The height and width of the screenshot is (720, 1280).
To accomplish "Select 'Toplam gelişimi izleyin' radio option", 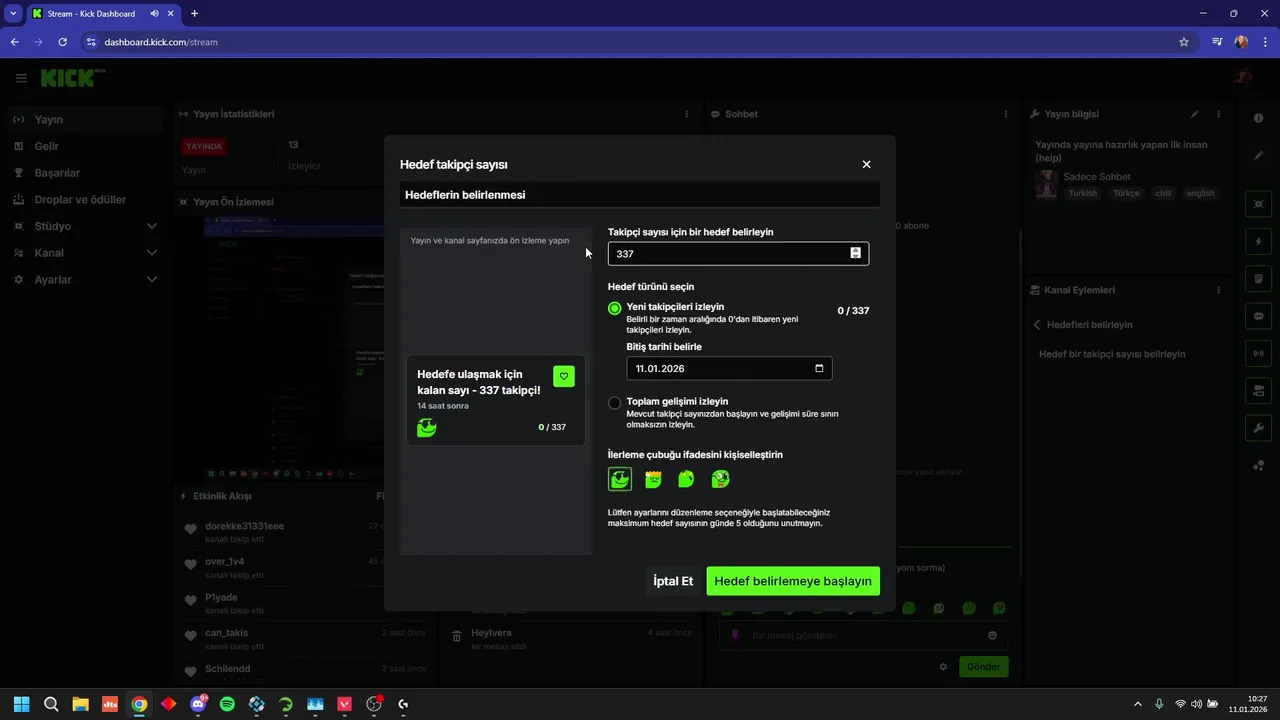I will 614,403.
